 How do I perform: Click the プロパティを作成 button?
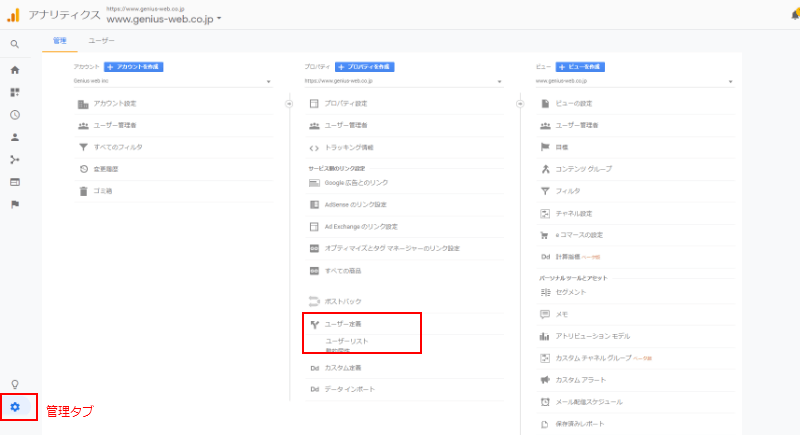[x=365, y=67]
